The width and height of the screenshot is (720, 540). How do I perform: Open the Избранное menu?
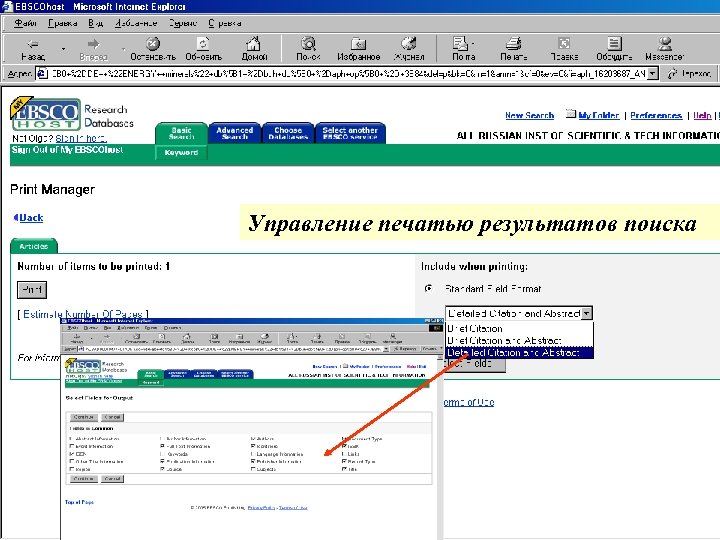(x=136, y=23)
